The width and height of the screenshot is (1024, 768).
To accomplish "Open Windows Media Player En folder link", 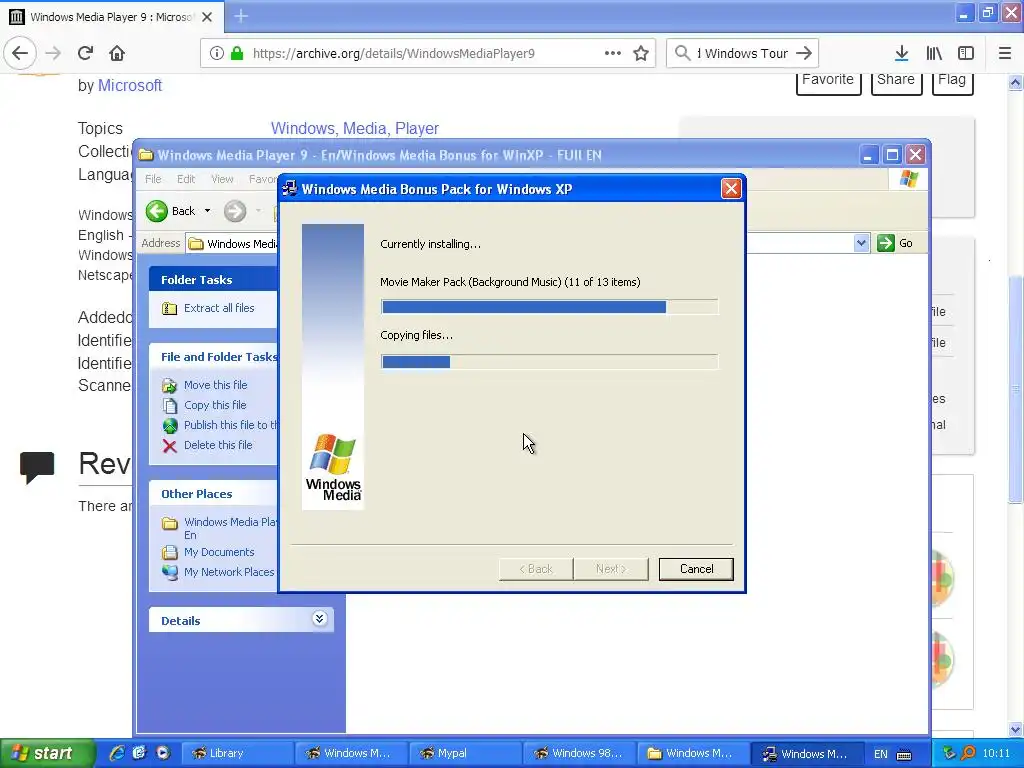I will (x=231, y=528).
